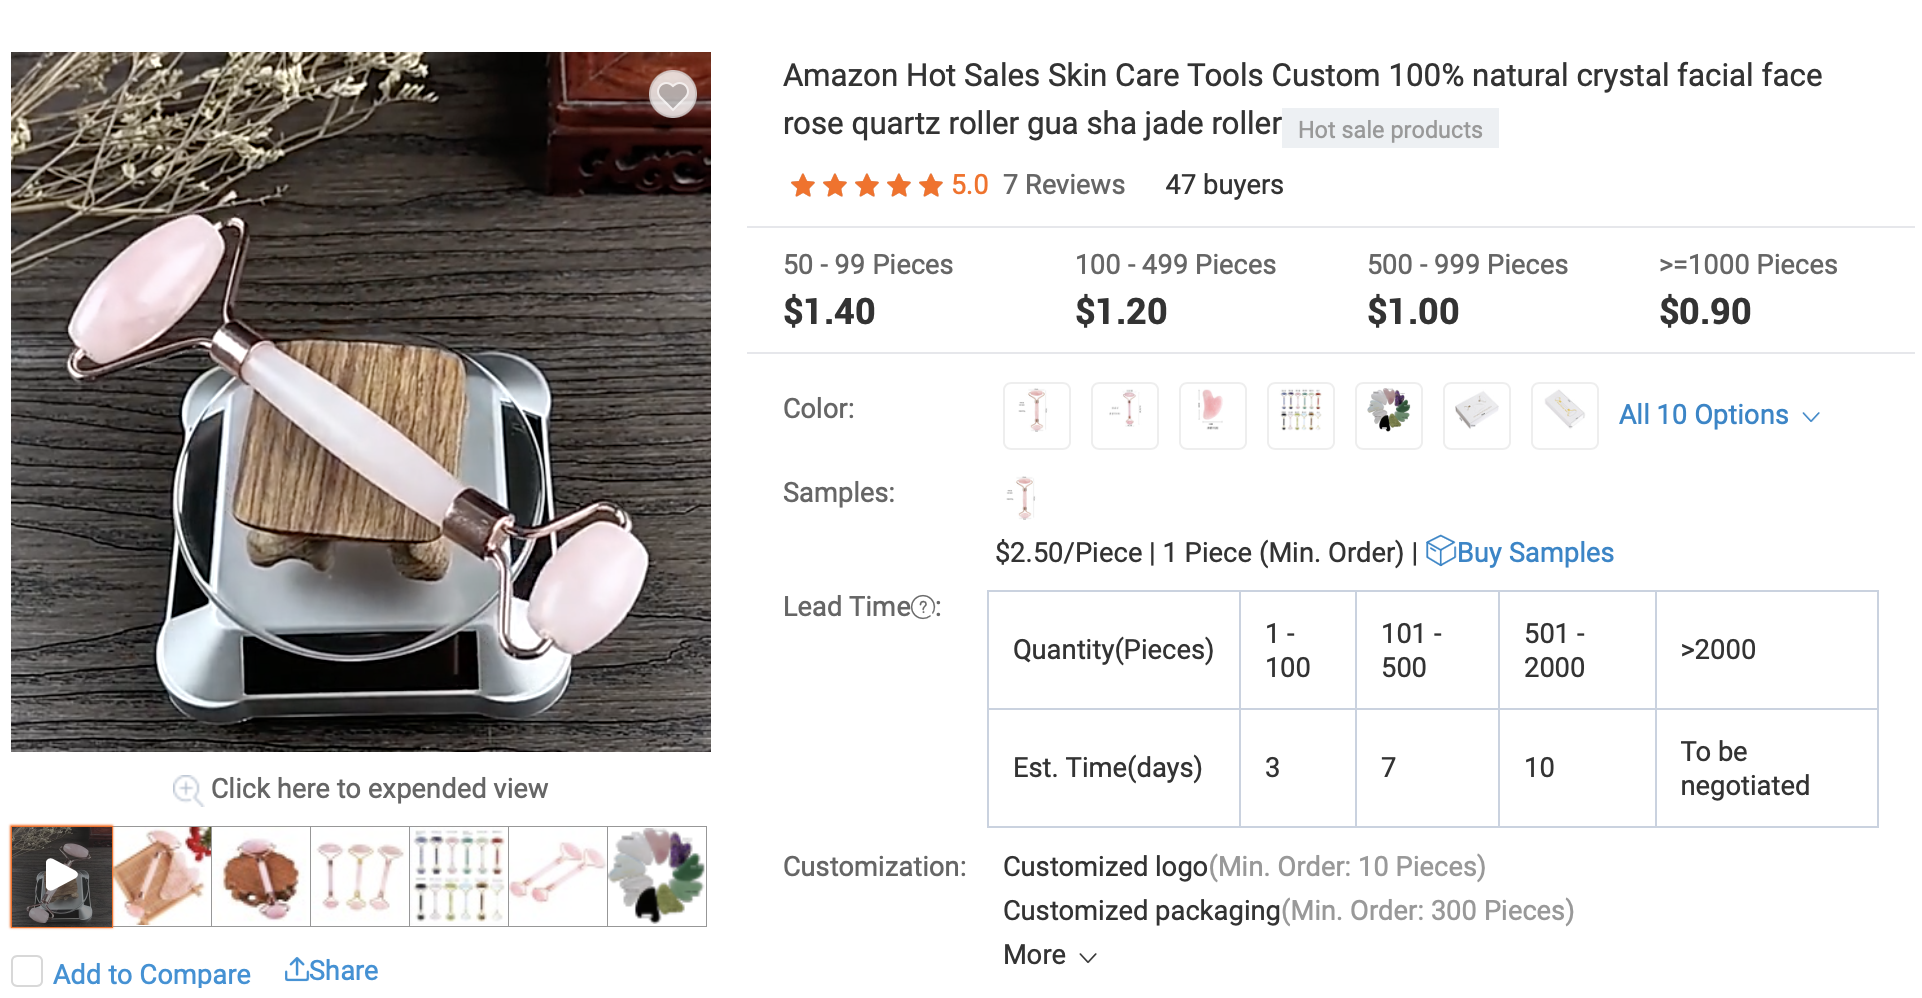Select the multicolor gua sha circle color option
The image size is (1922, 998).
point(1388,415)
